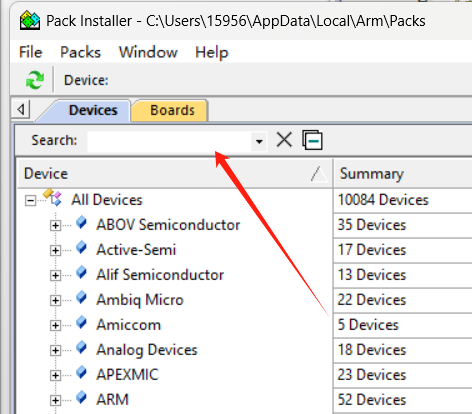Click the collapse all tree icon
Screen dimensions: 472x414
(x=312, y=140)
